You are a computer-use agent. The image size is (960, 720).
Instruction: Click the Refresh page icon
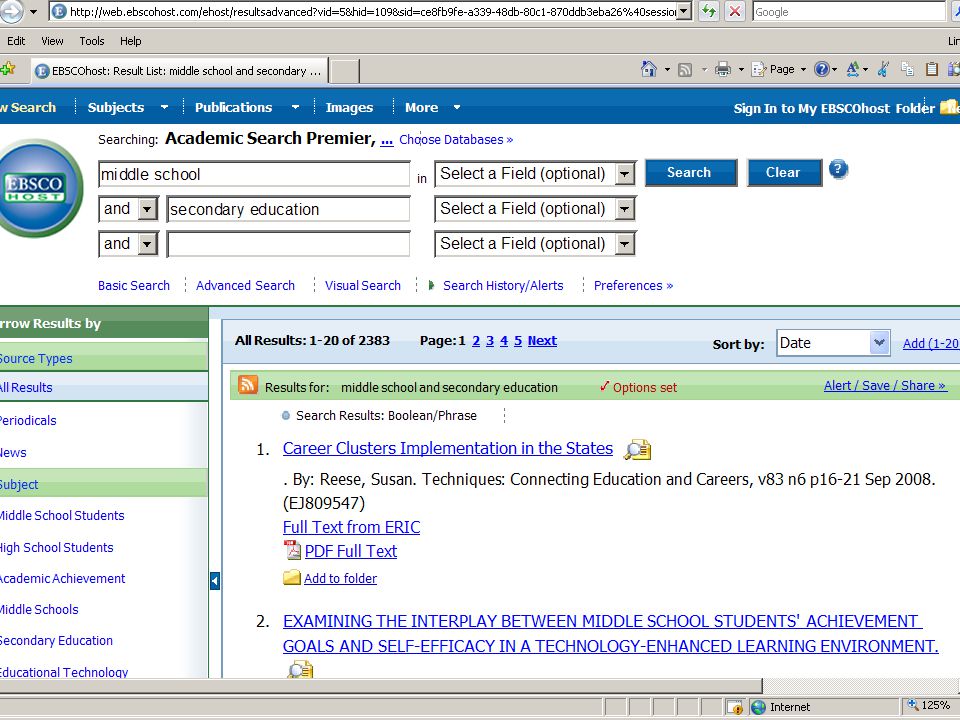click(708, 11)
